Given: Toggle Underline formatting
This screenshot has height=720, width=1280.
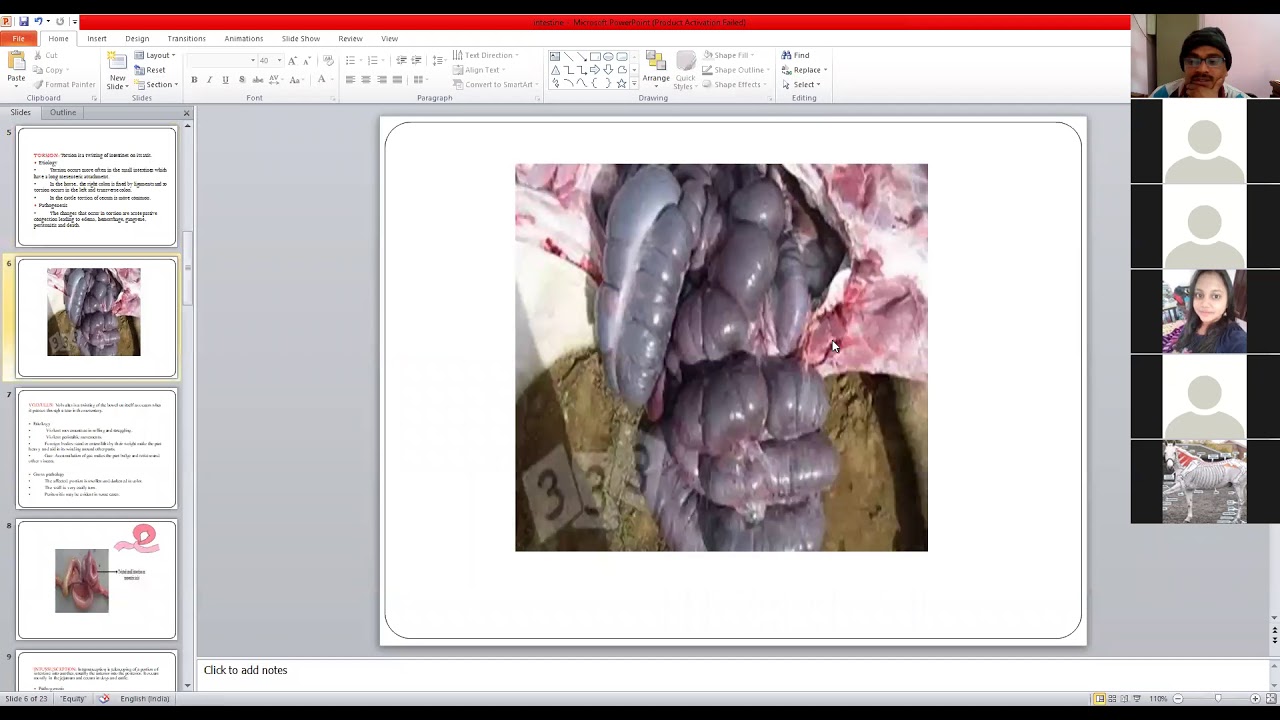Looking at the screenshot, I should [225, 80].
